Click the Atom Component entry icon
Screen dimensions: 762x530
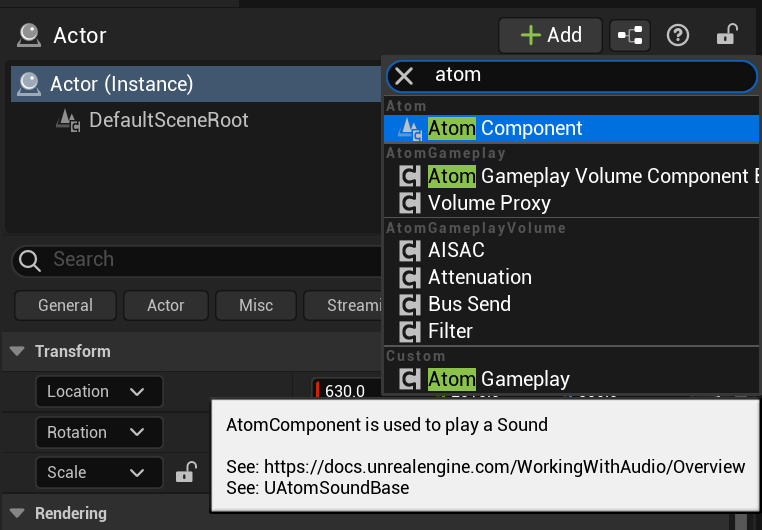tap(410, 129)
